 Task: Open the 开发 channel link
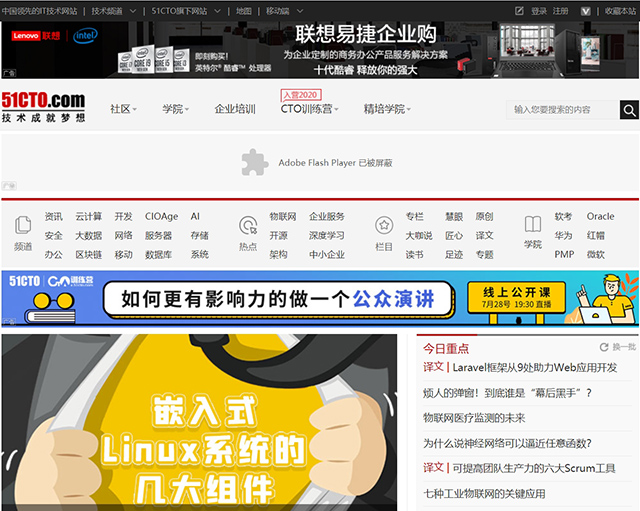click(x=123, y=216)
